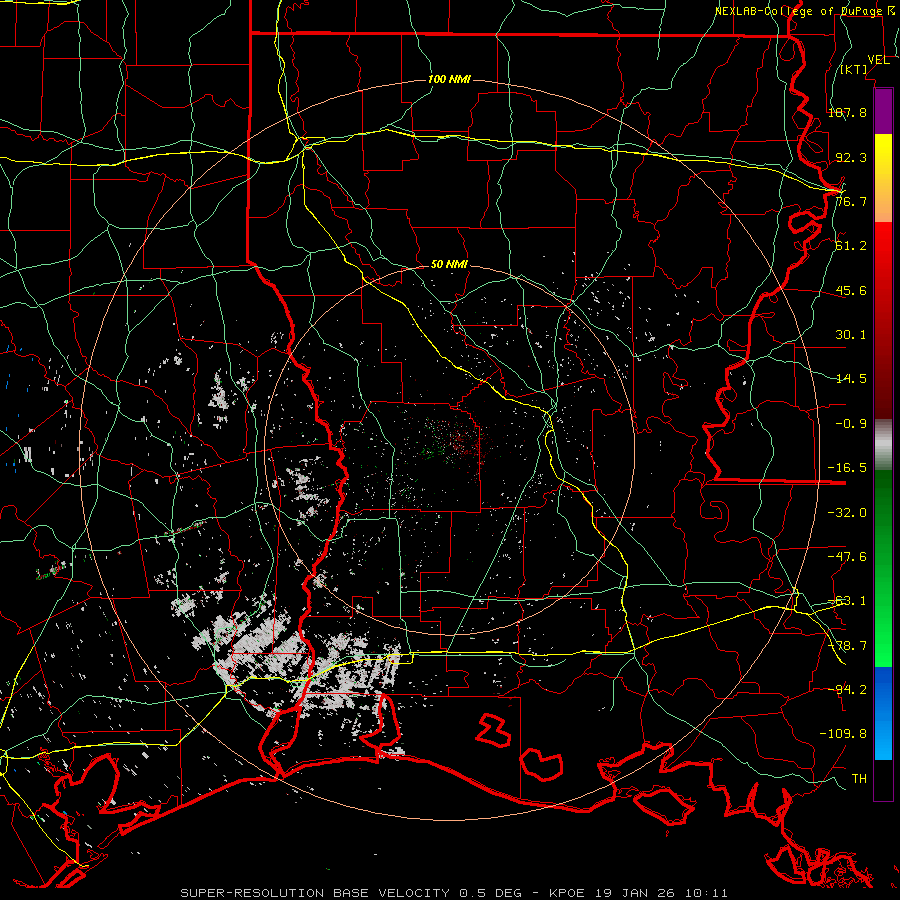Viewport: 900px width, 900px height.
Task: Pick the red segment of velocity color bar
Action: (883, 320)
